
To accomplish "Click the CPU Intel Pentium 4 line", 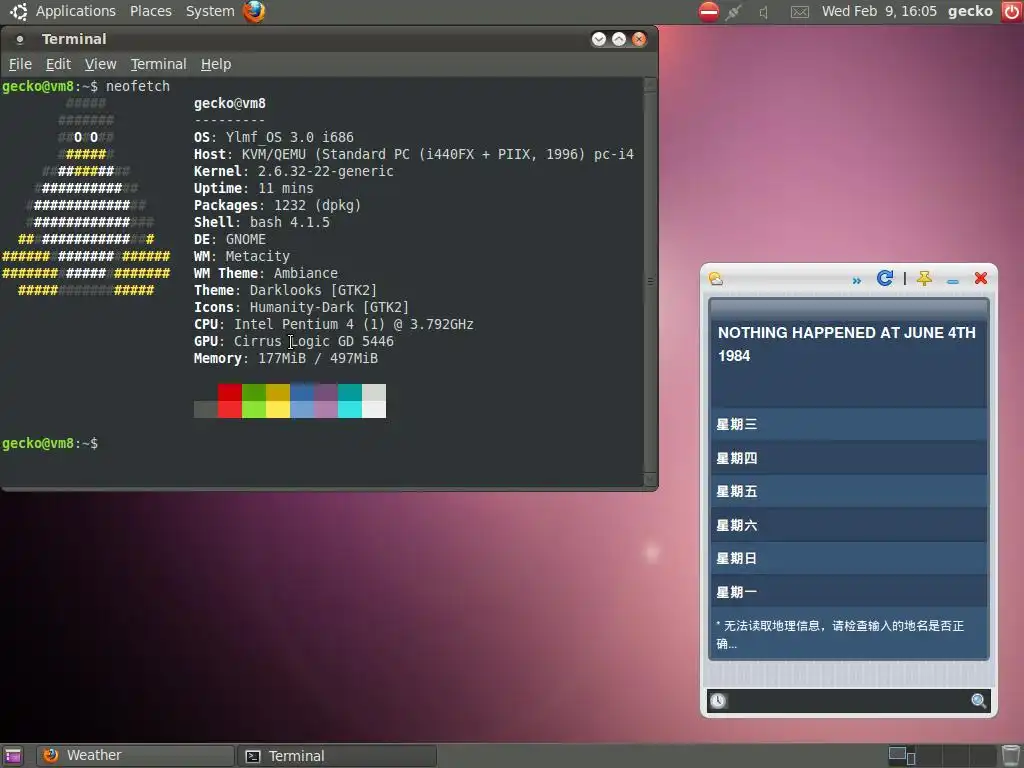I will coord(334,324).
